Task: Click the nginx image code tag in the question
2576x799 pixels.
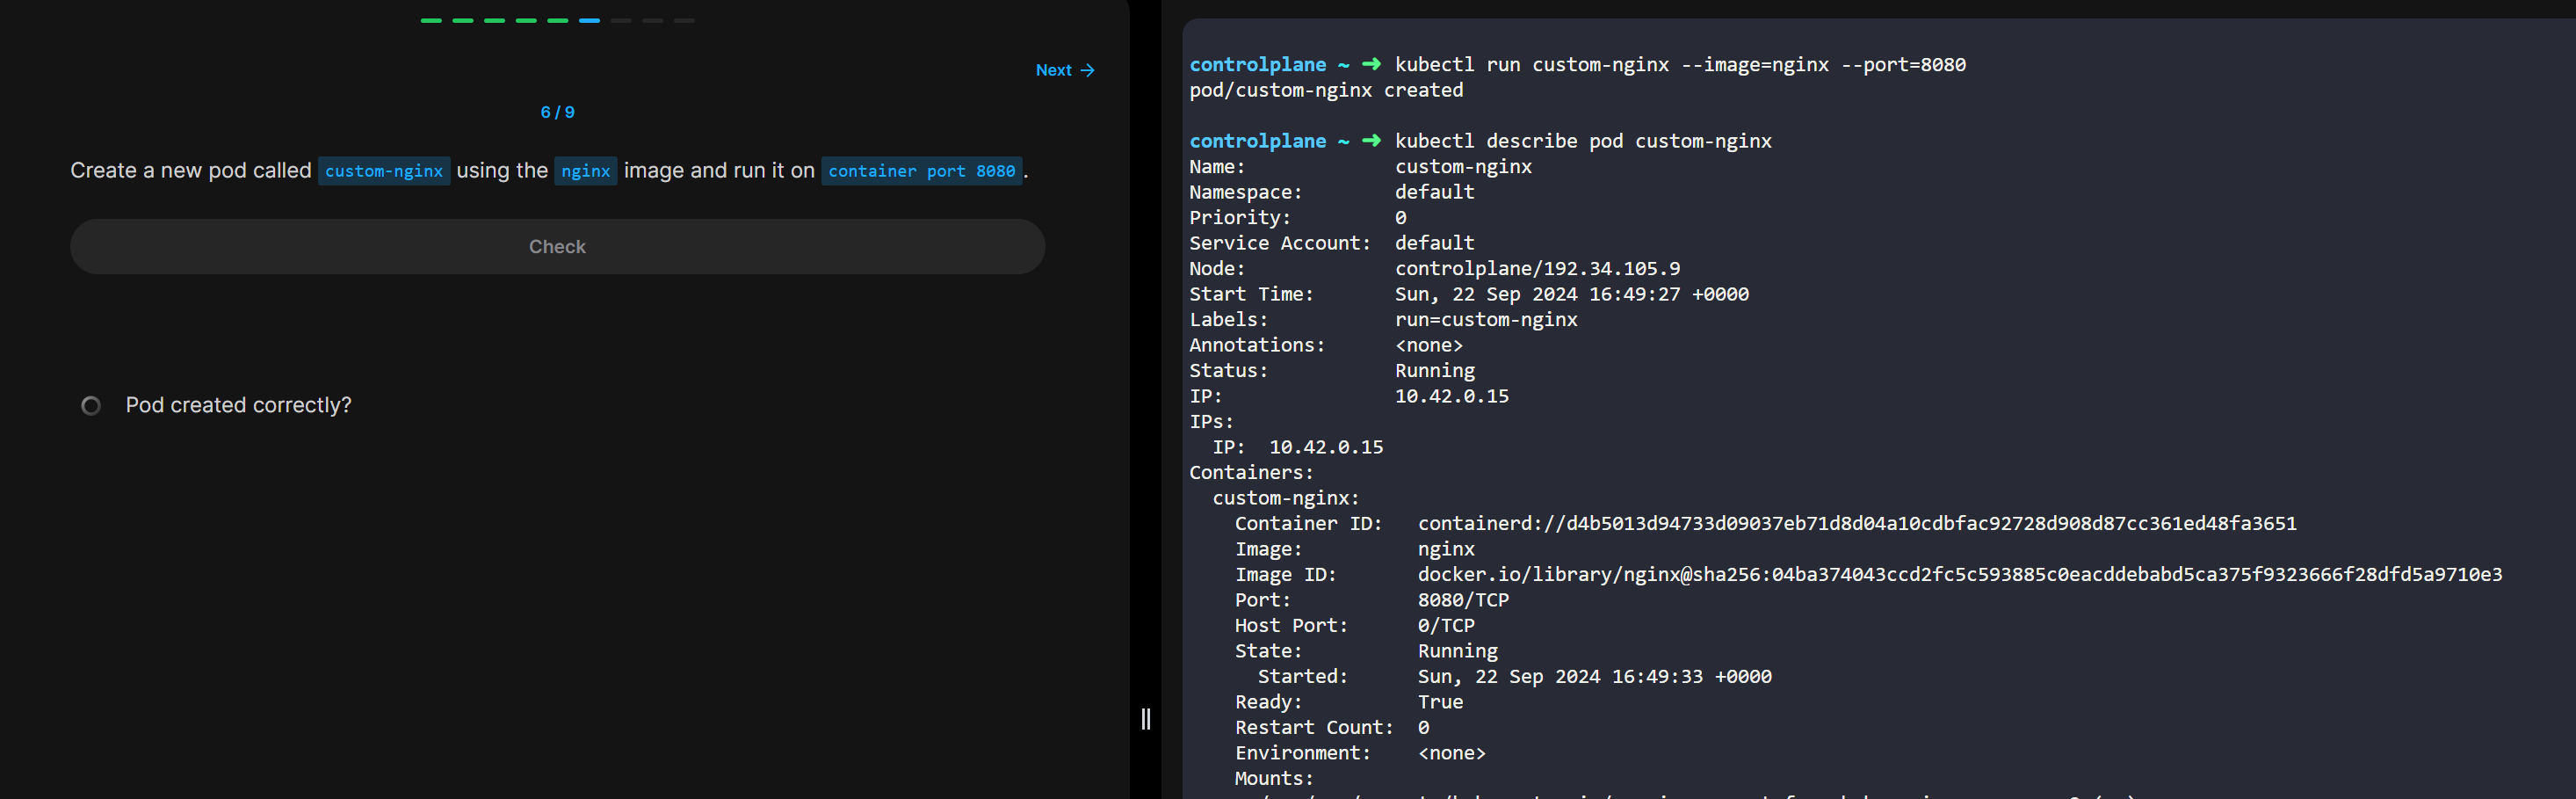Action: pyautogui.click(x=586, y=171)
